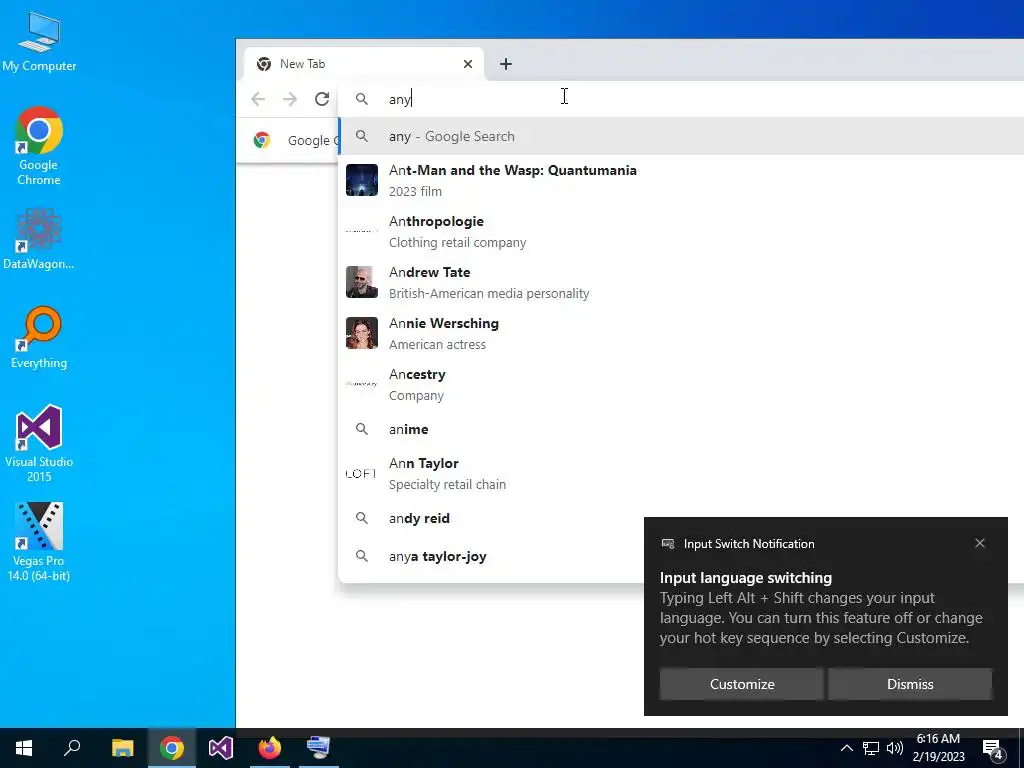Click magnifier icon beside 'anya taylor-joy'
The width and height of the screenshot is (1024, 768).
tap(362, 556)
